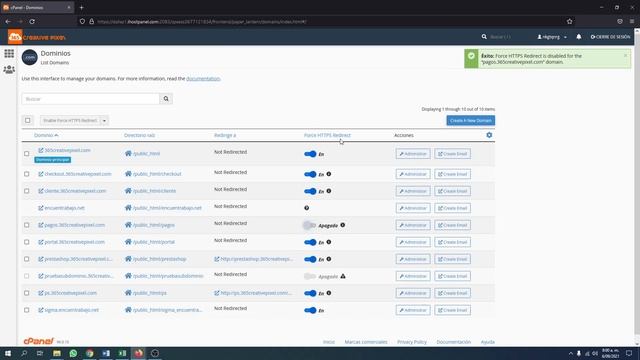Image resolution: width=640 pixels, height=360 pixels.
Task: Open Ayuda footer link
Action: tap(488, 342)
